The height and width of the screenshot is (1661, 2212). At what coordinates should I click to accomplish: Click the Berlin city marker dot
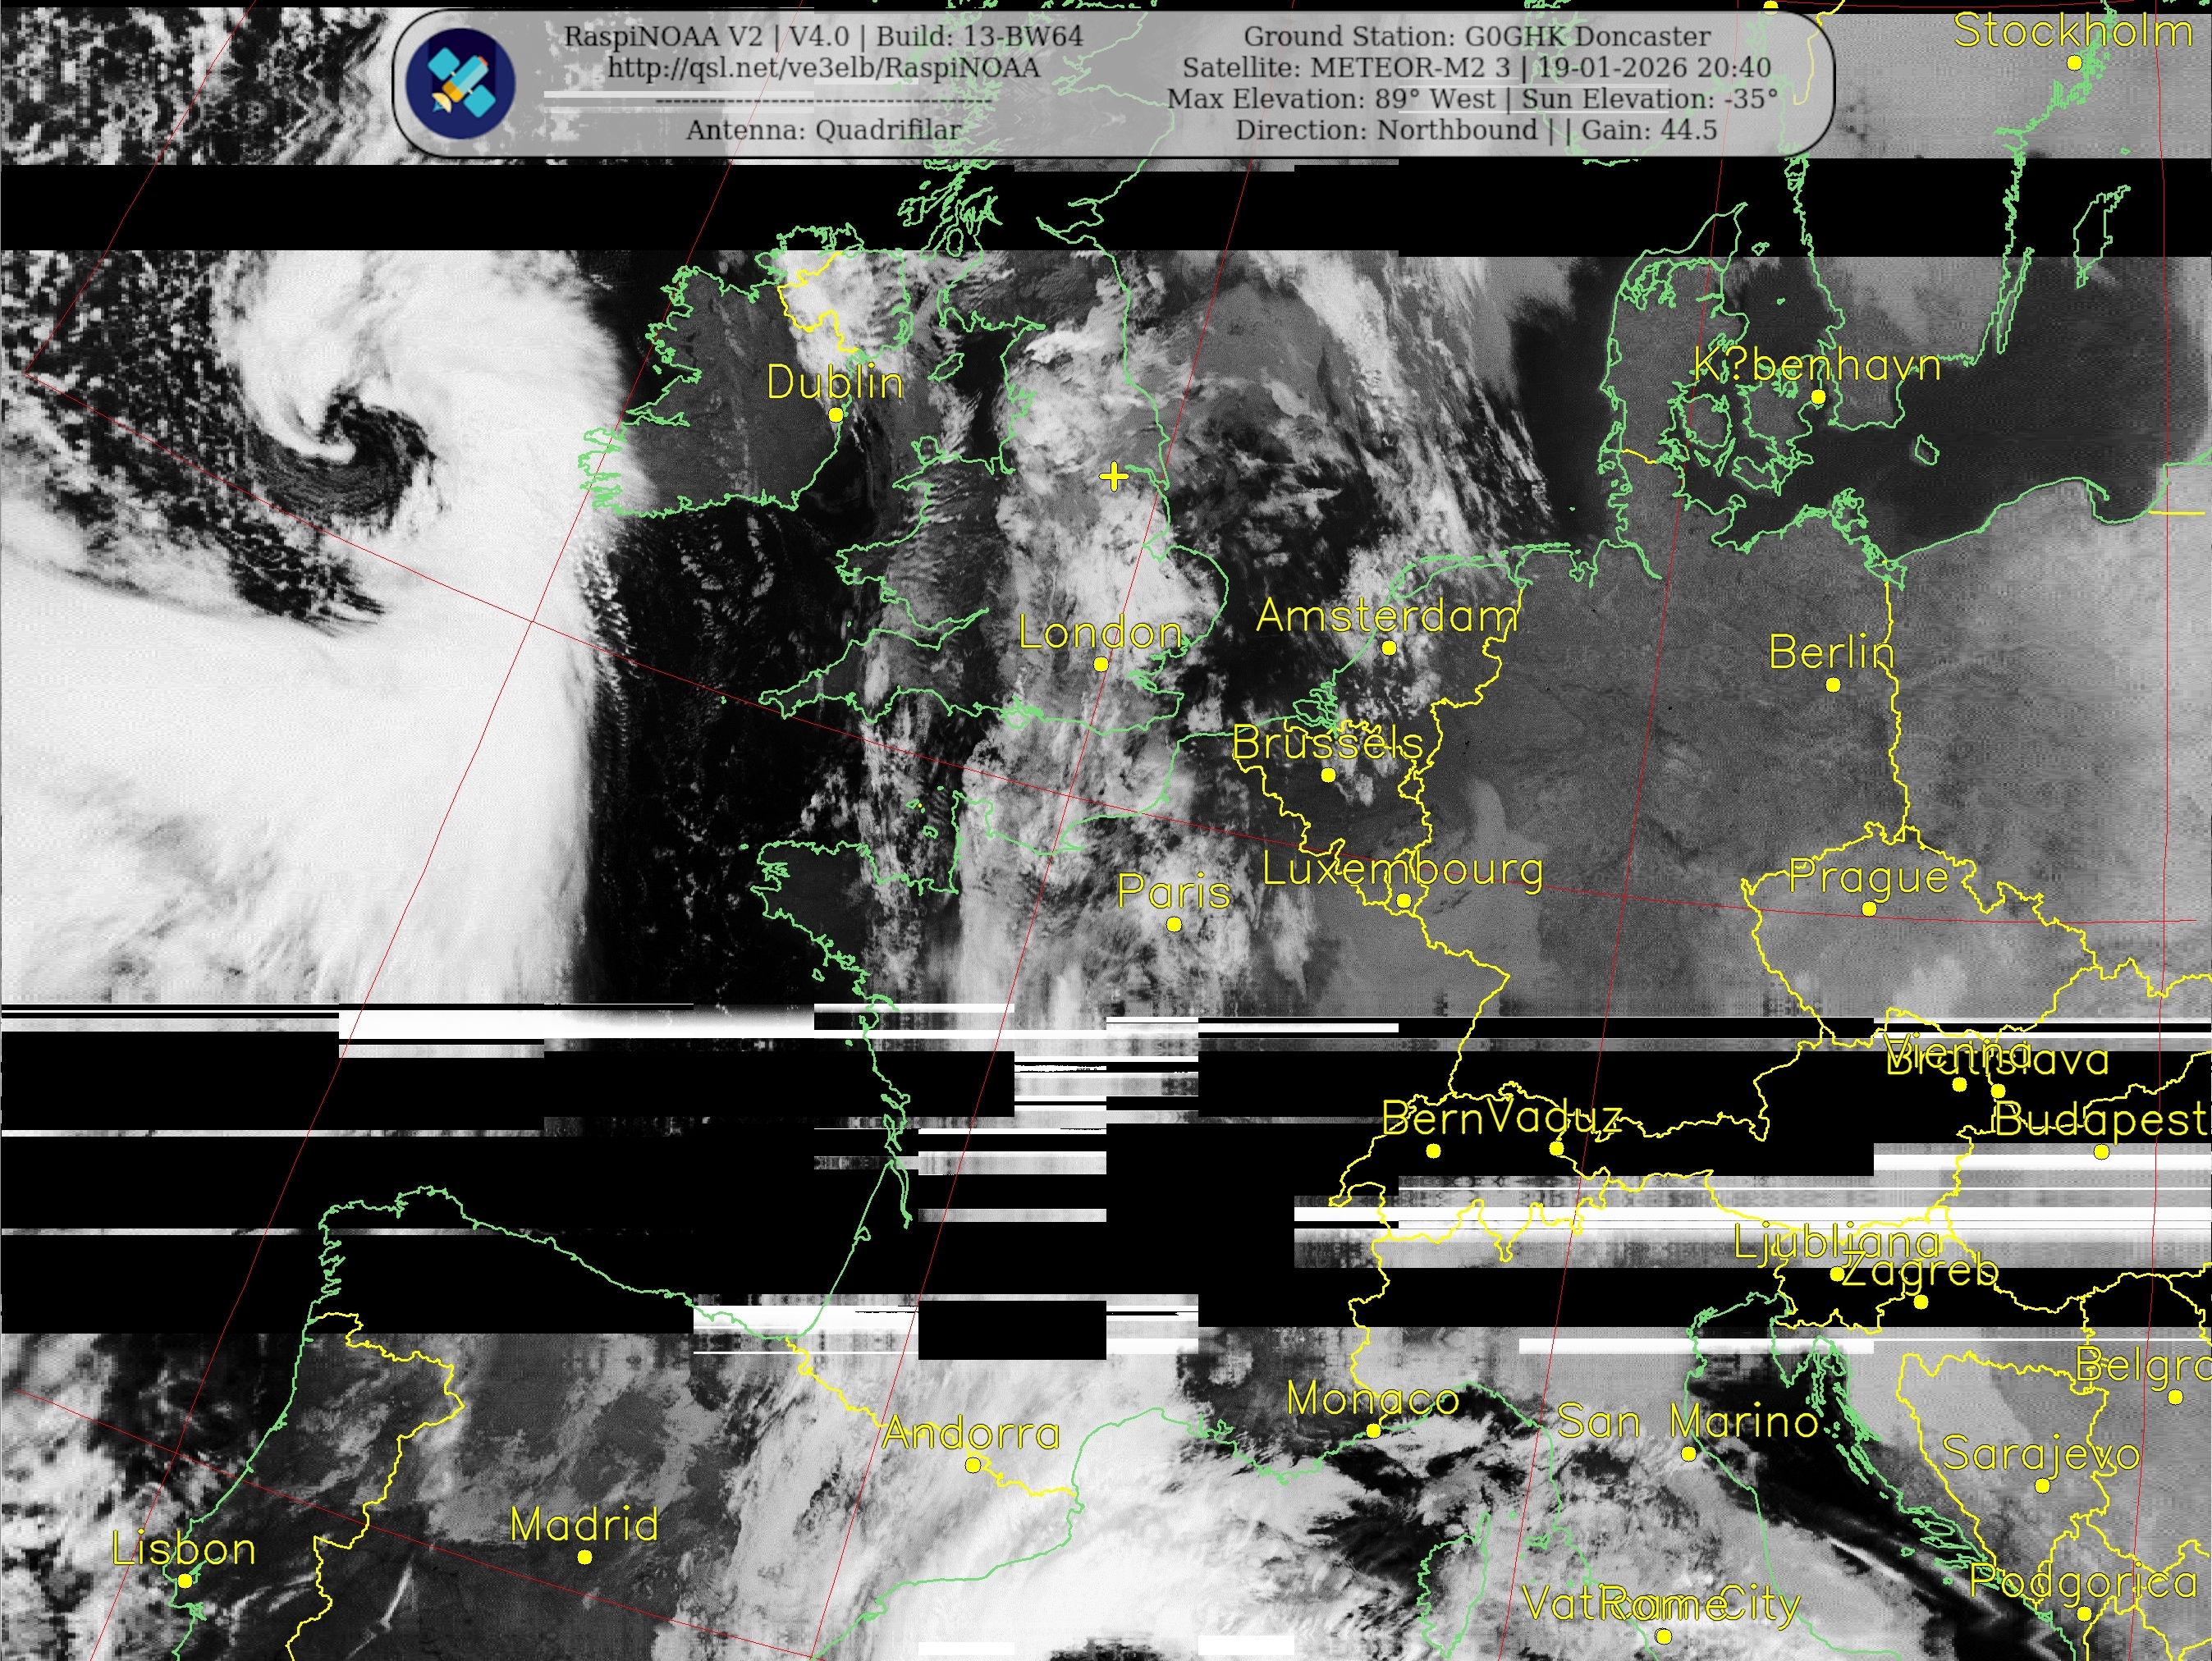point(1833,685)
